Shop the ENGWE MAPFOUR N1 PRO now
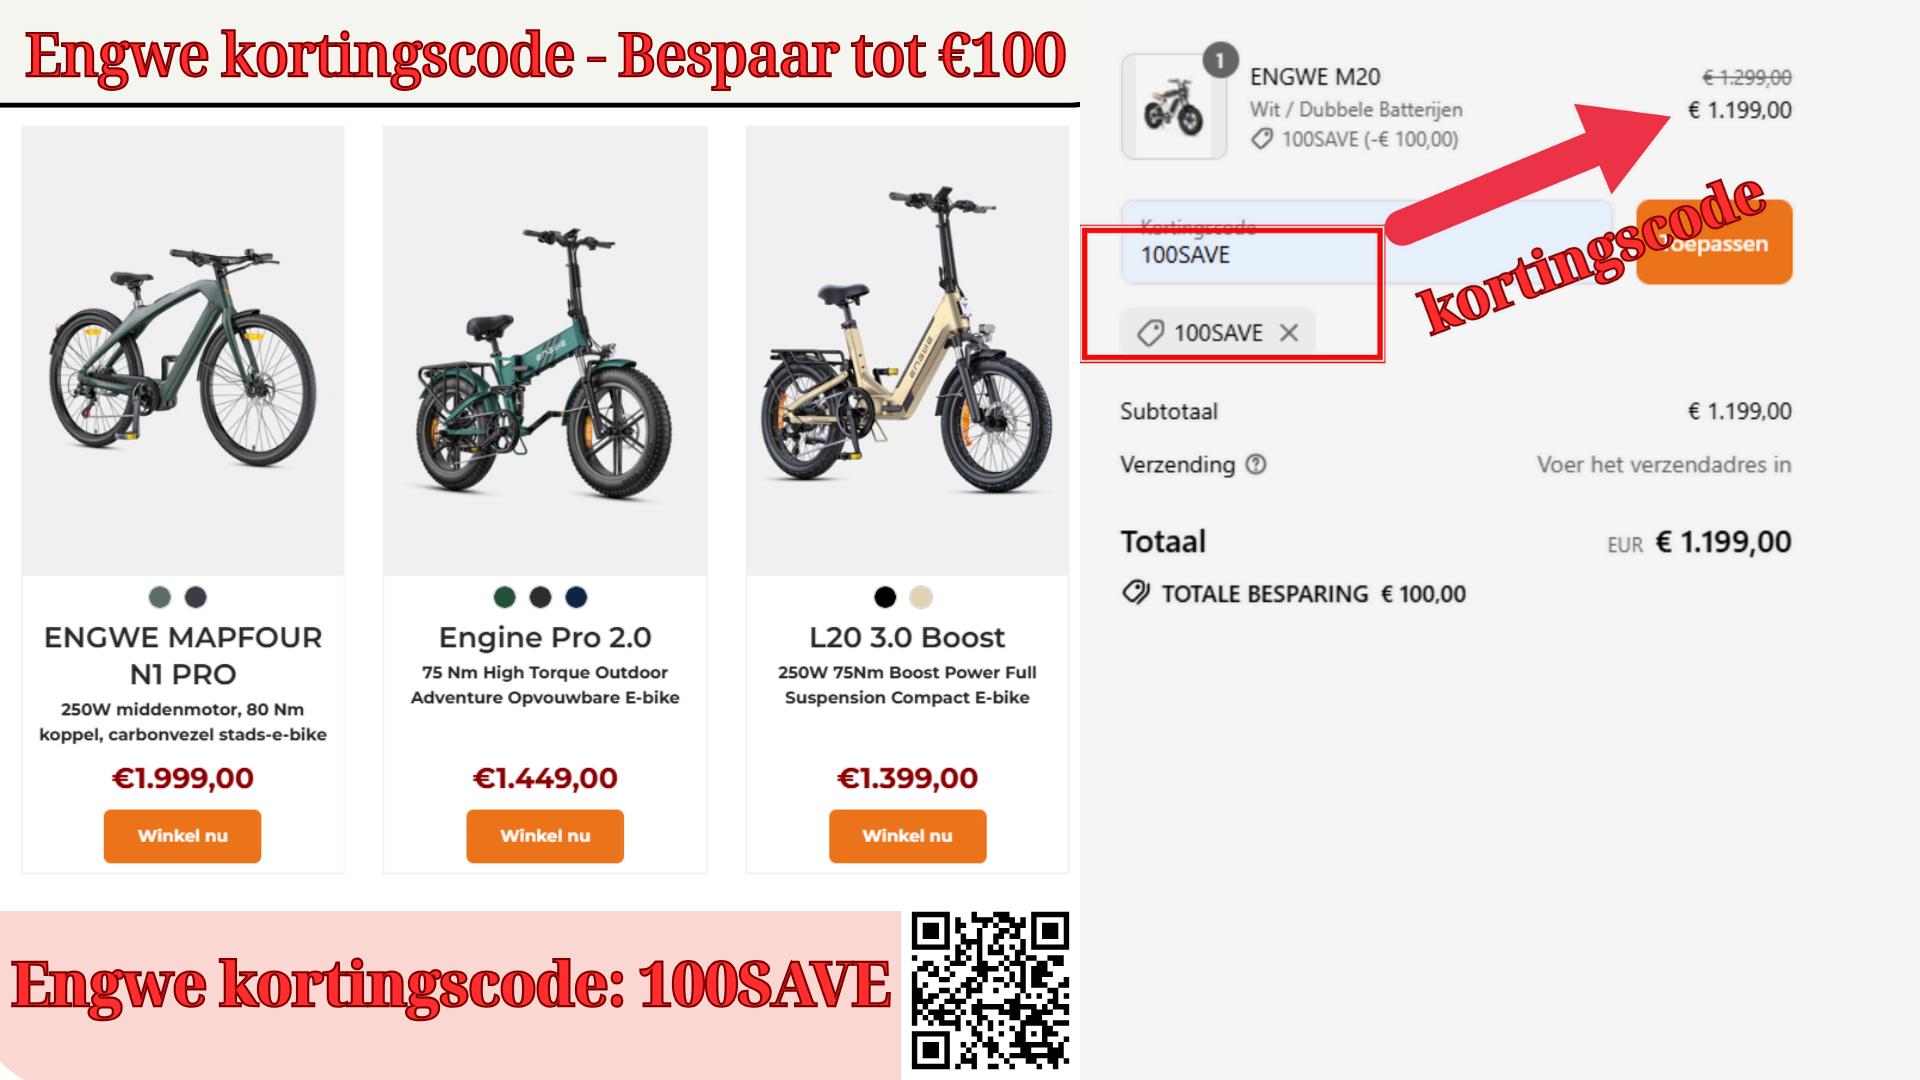Viewport: 1920px width, 1080px height. (182, 836)
